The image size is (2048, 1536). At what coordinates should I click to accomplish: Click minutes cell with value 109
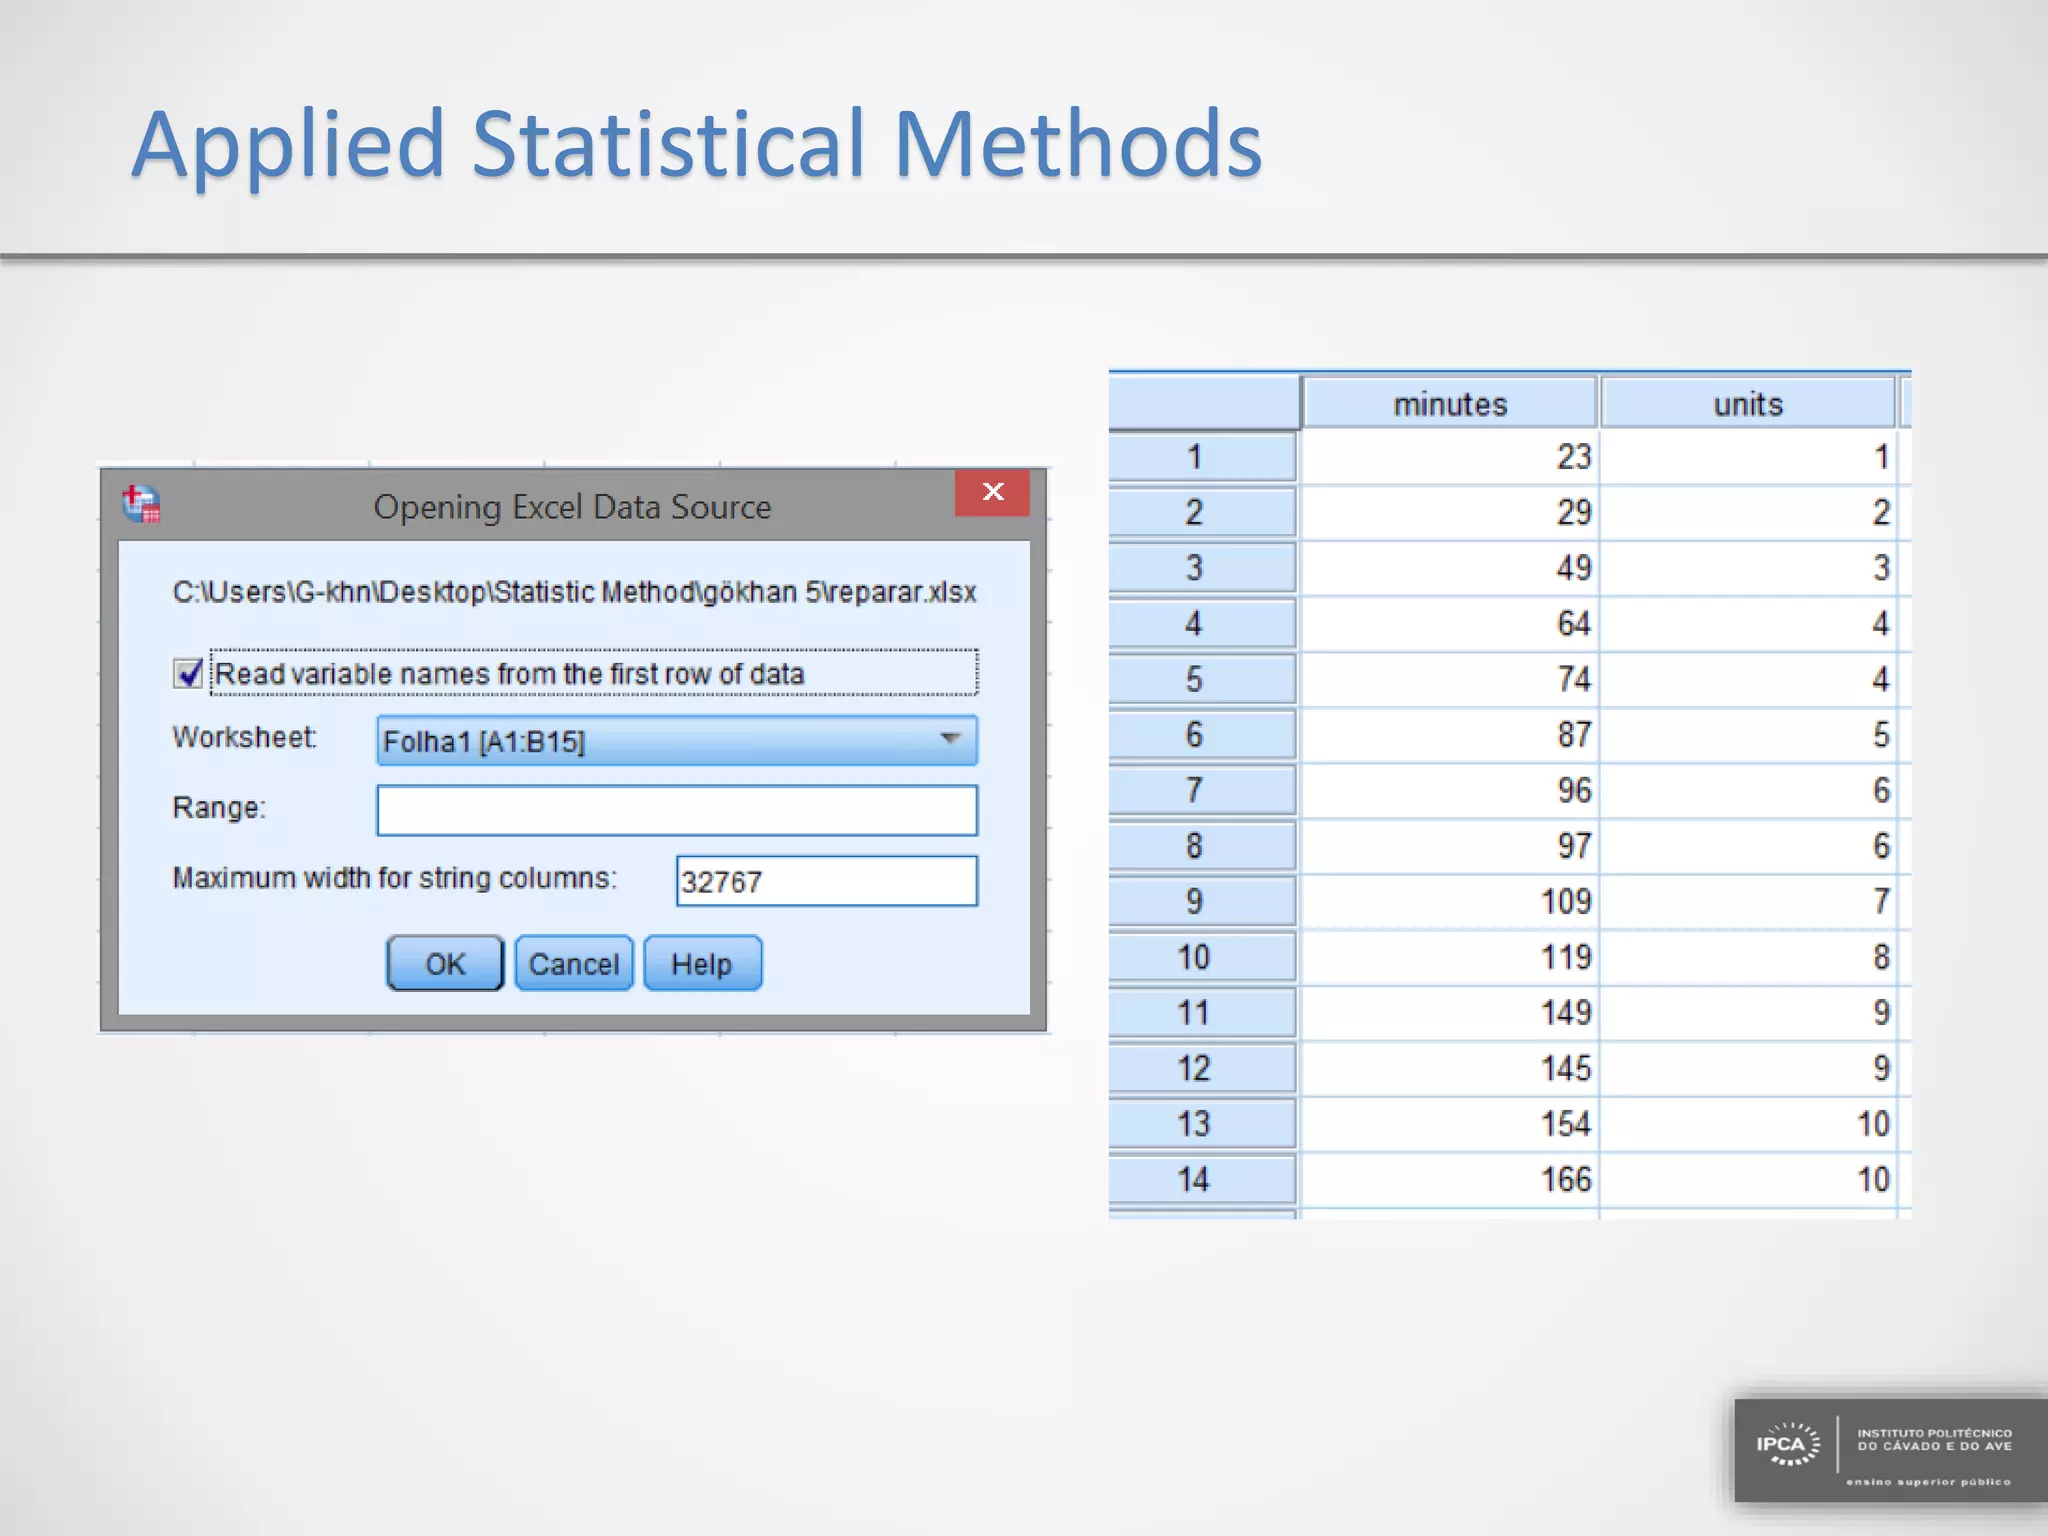coord(1449,901)
